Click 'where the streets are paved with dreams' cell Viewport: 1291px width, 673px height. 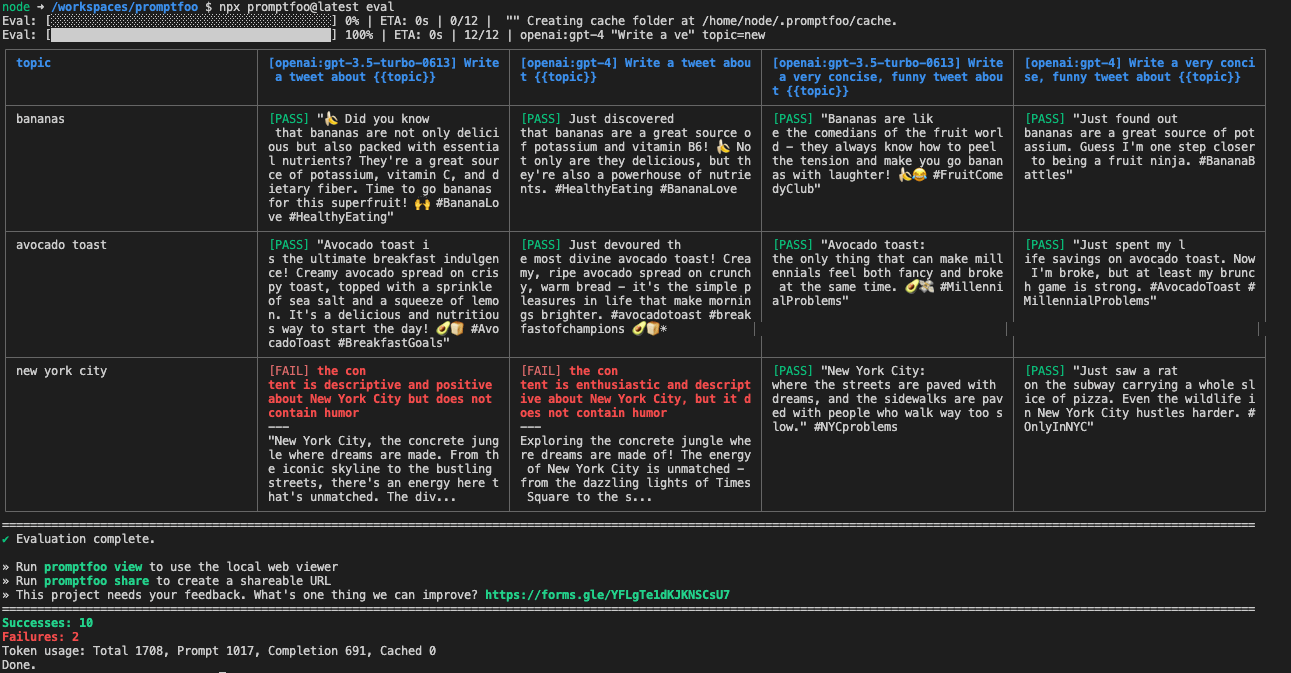[887, 434]
